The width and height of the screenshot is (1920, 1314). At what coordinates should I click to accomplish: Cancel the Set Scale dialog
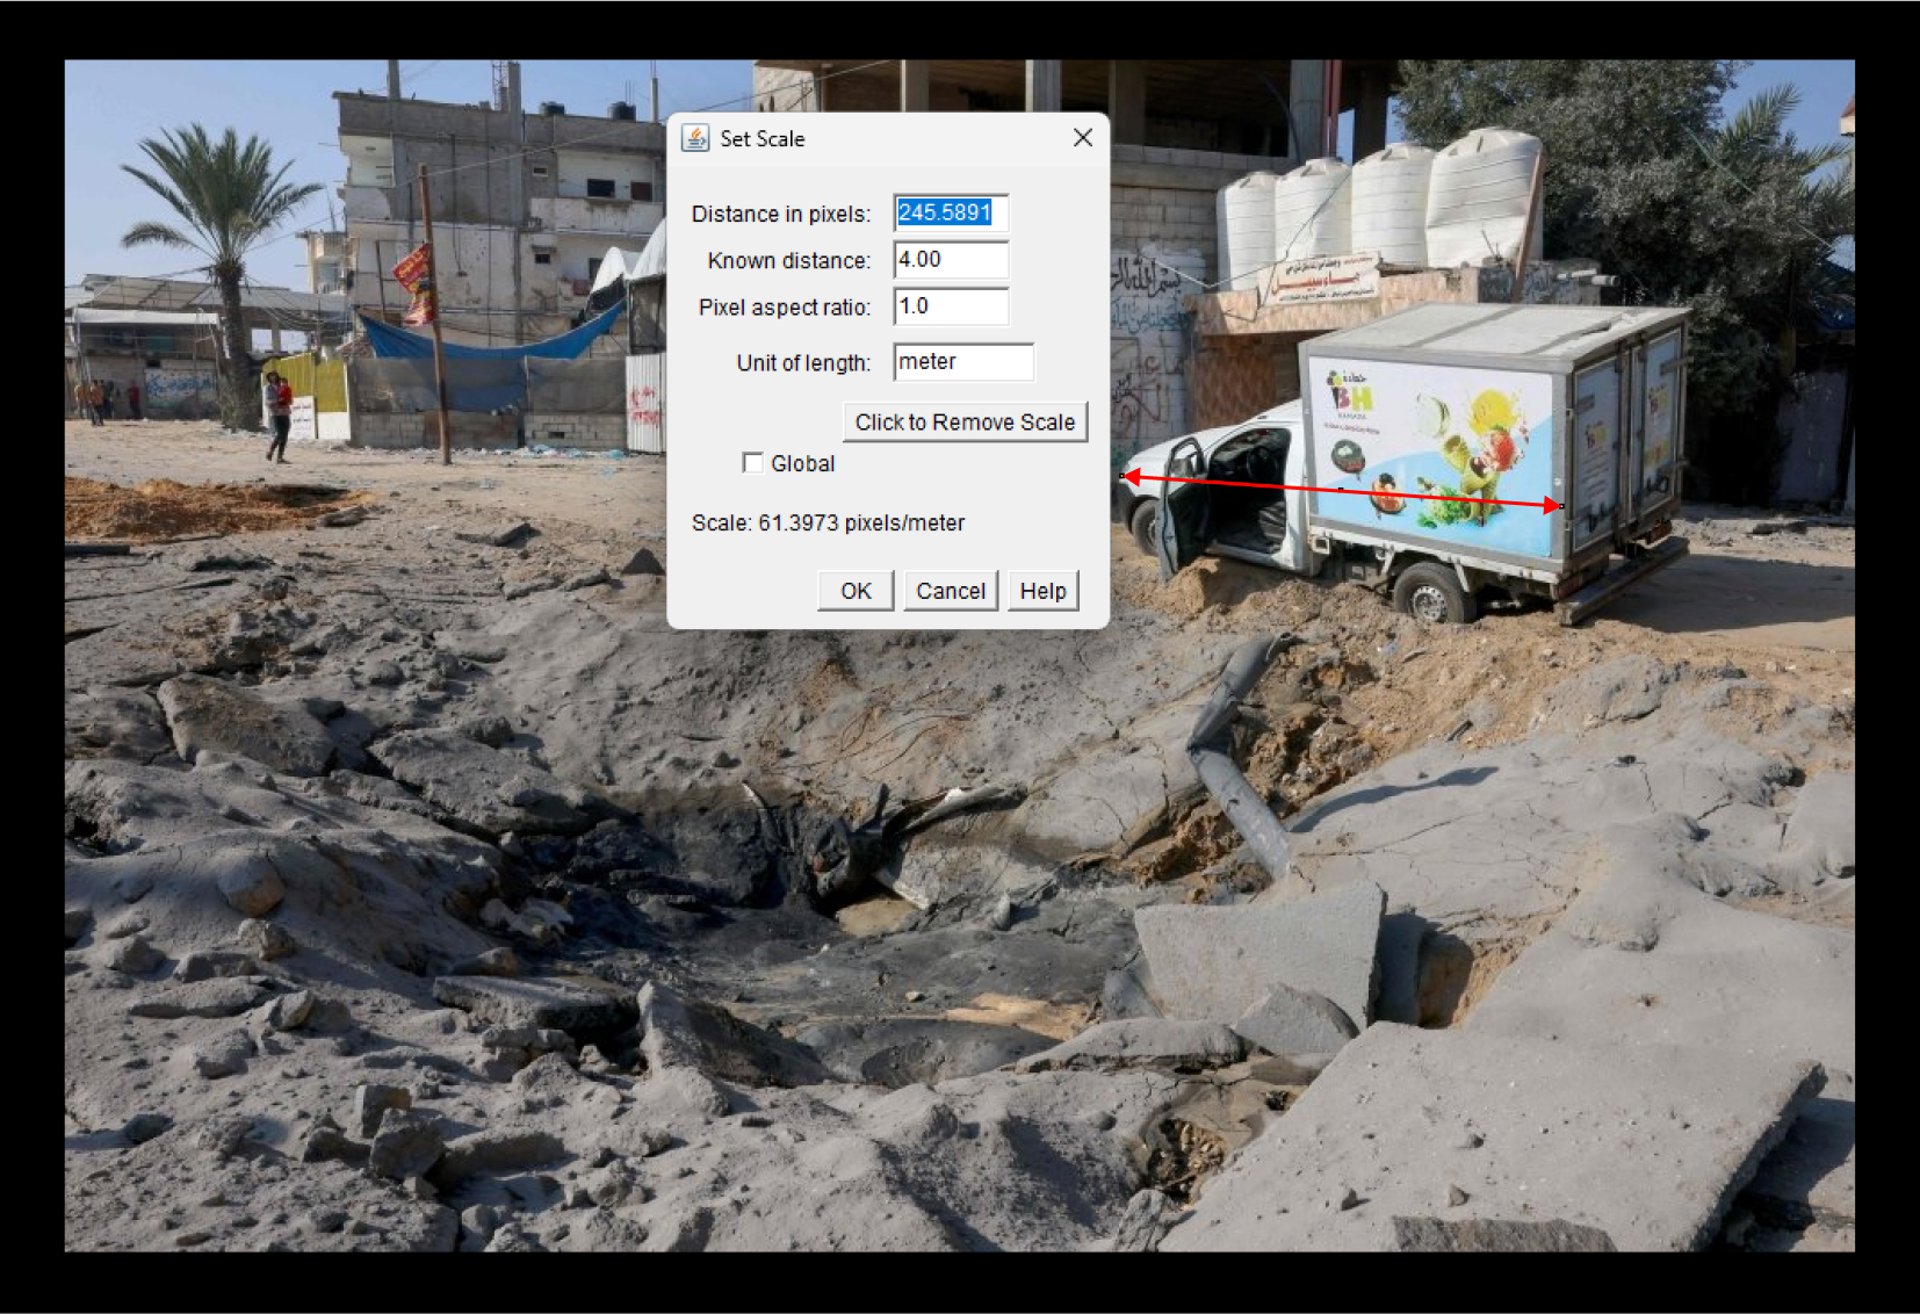coord(950,591)
